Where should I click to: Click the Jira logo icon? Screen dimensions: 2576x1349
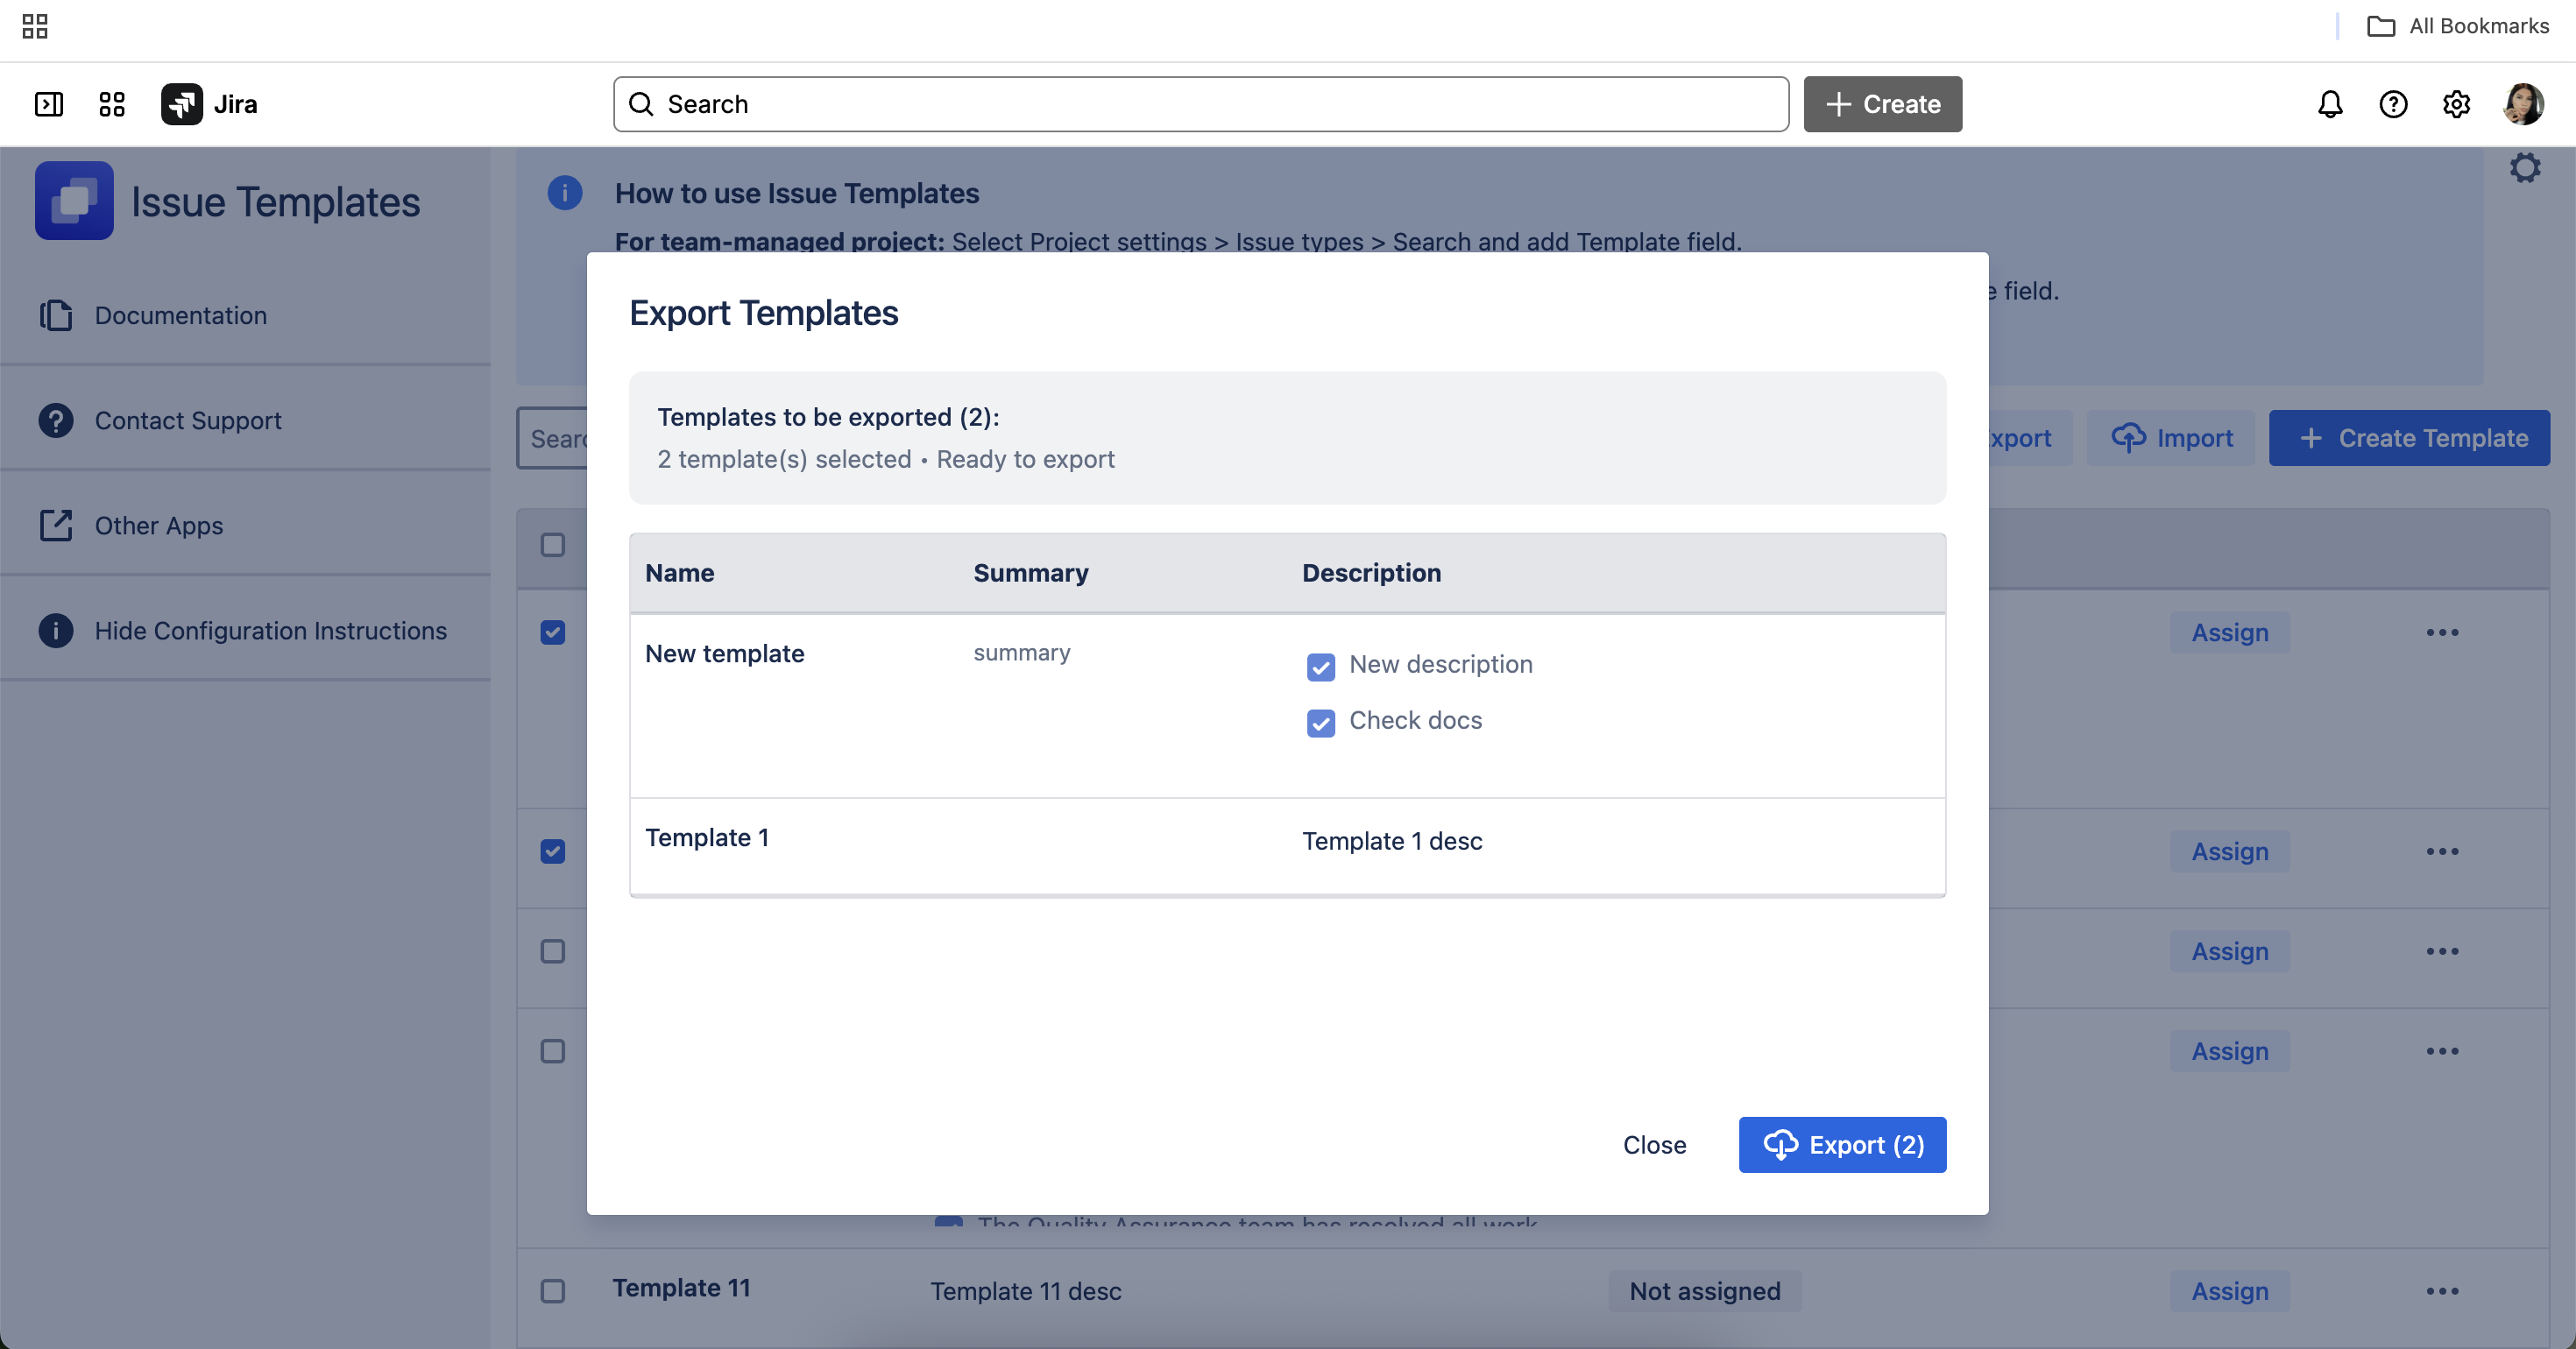181,104
